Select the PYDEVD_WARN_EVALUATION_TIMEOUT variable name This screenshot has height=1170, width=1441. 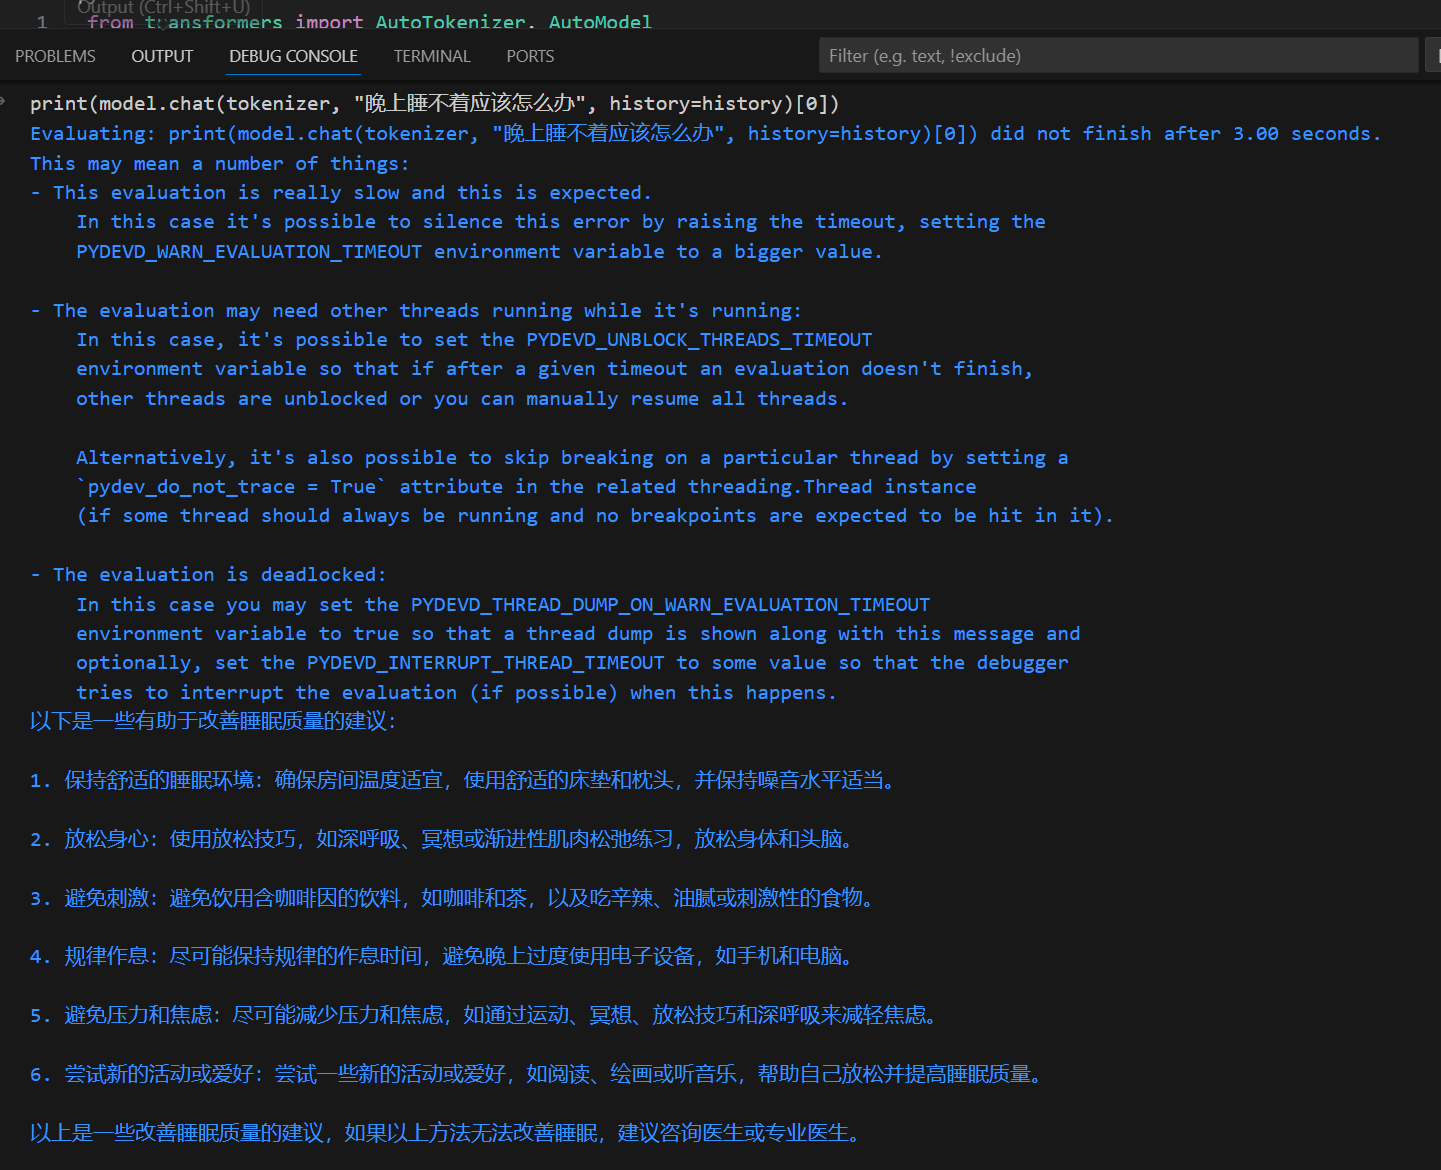pos(248,251)
